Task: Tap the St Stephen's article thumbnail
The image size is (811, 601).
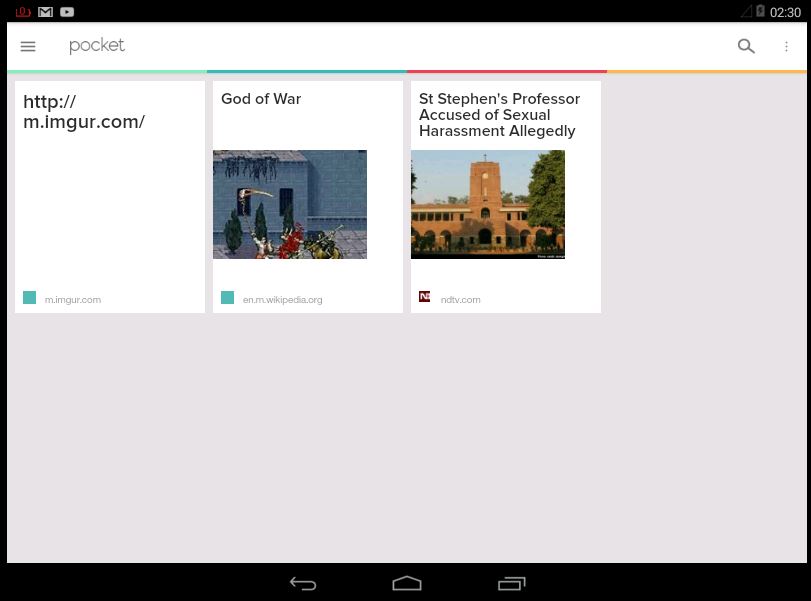Action: pyautogui.click(x=488, y=204)
